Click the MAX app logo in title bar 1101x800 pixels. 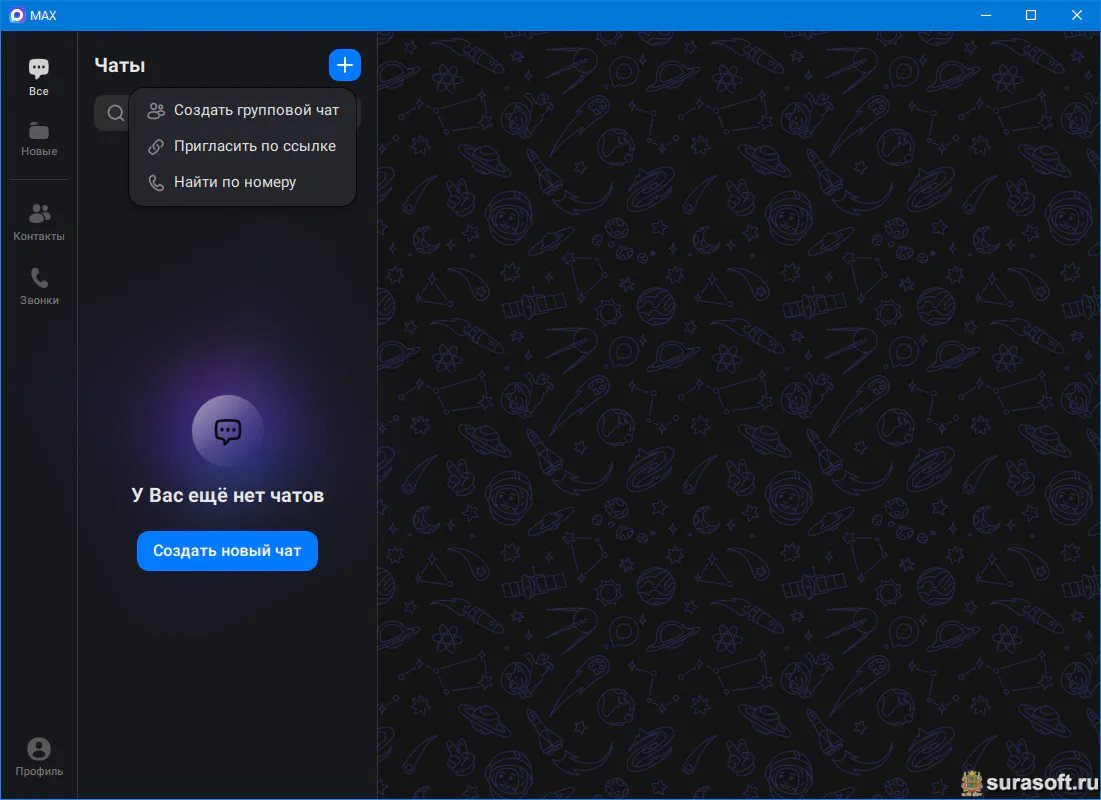[x=17, y=15]
